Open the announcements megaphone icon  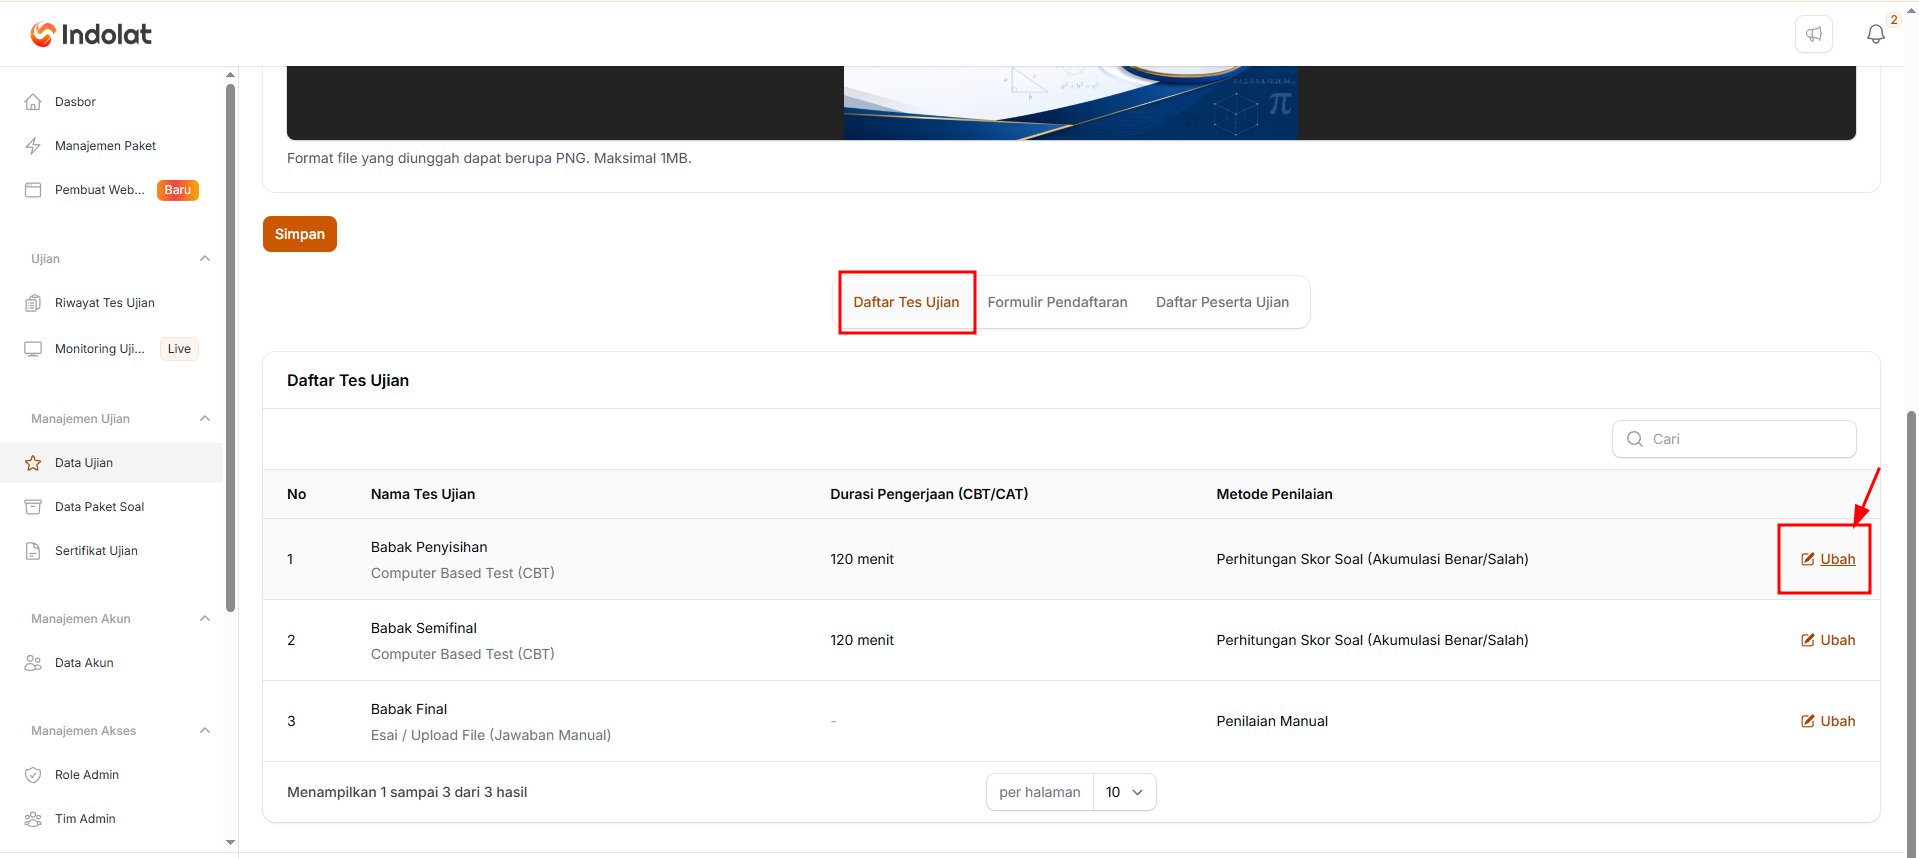click(1814, 34)
